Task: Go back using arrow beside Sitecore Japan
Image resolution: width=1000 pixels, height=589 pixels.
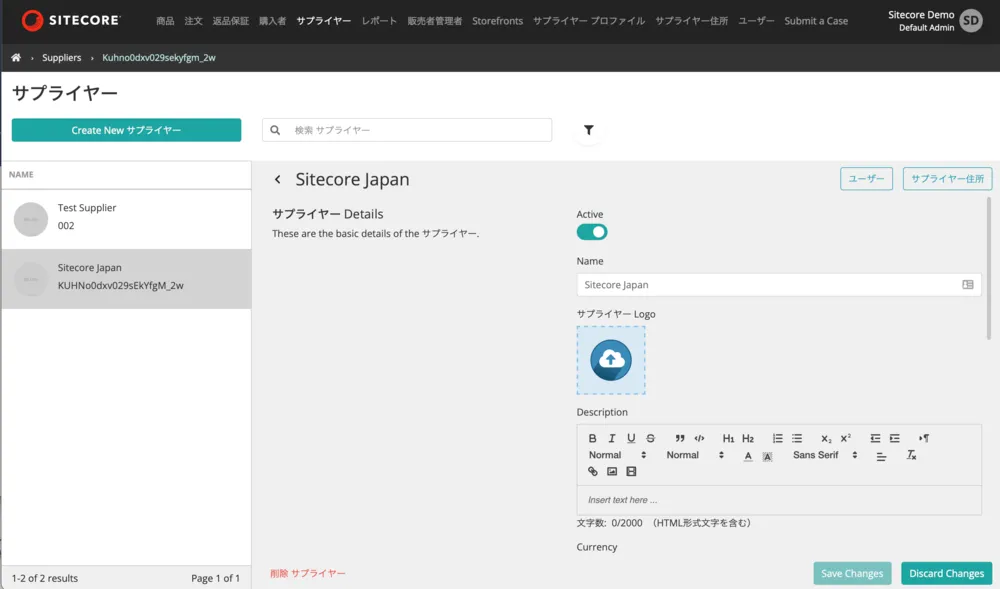Action: (x=277, y=180)
